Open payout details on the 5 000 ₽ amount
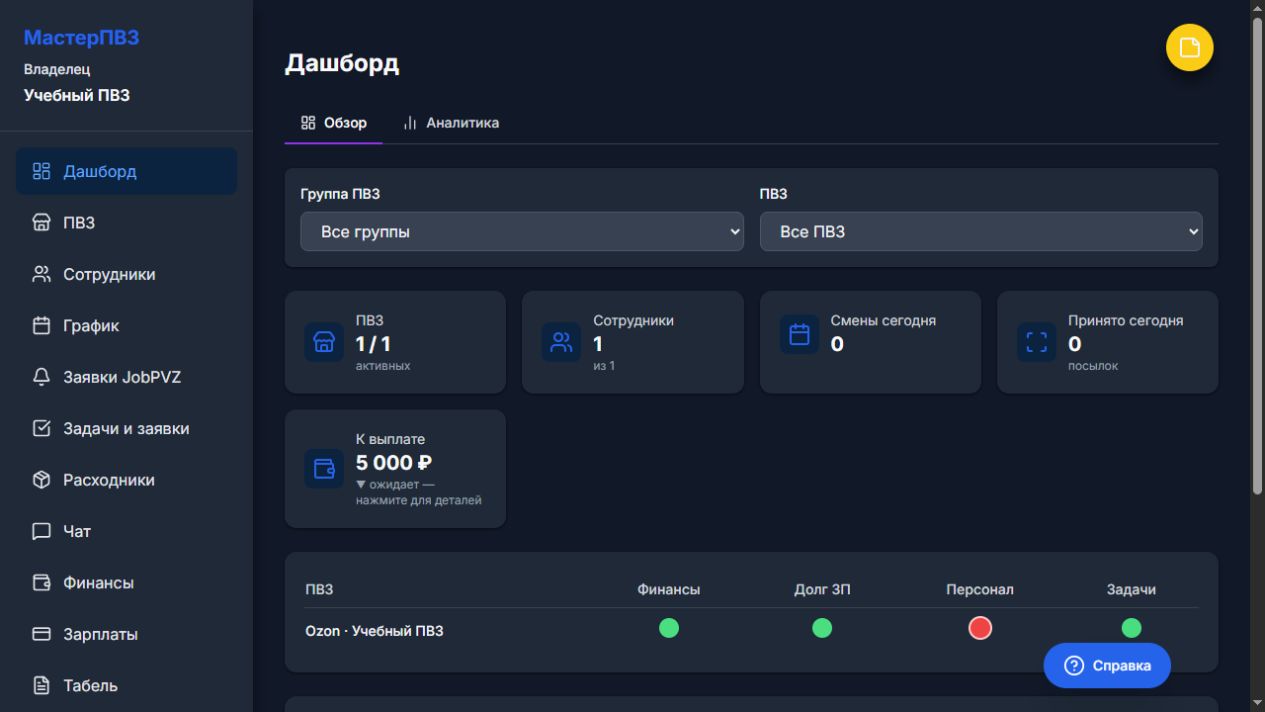1265x712 pixels. coord(394,463)
